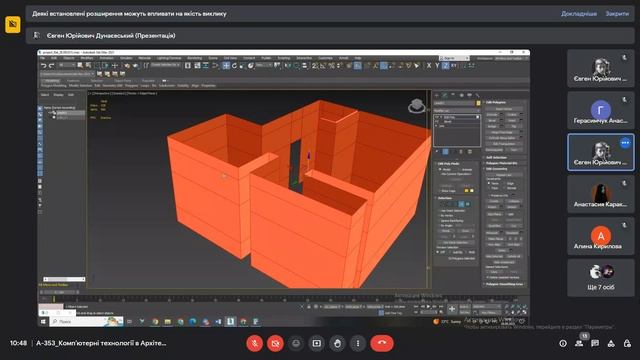
Task: Dismiss the banner with 'Закрити'
Action: pos(617,13)
